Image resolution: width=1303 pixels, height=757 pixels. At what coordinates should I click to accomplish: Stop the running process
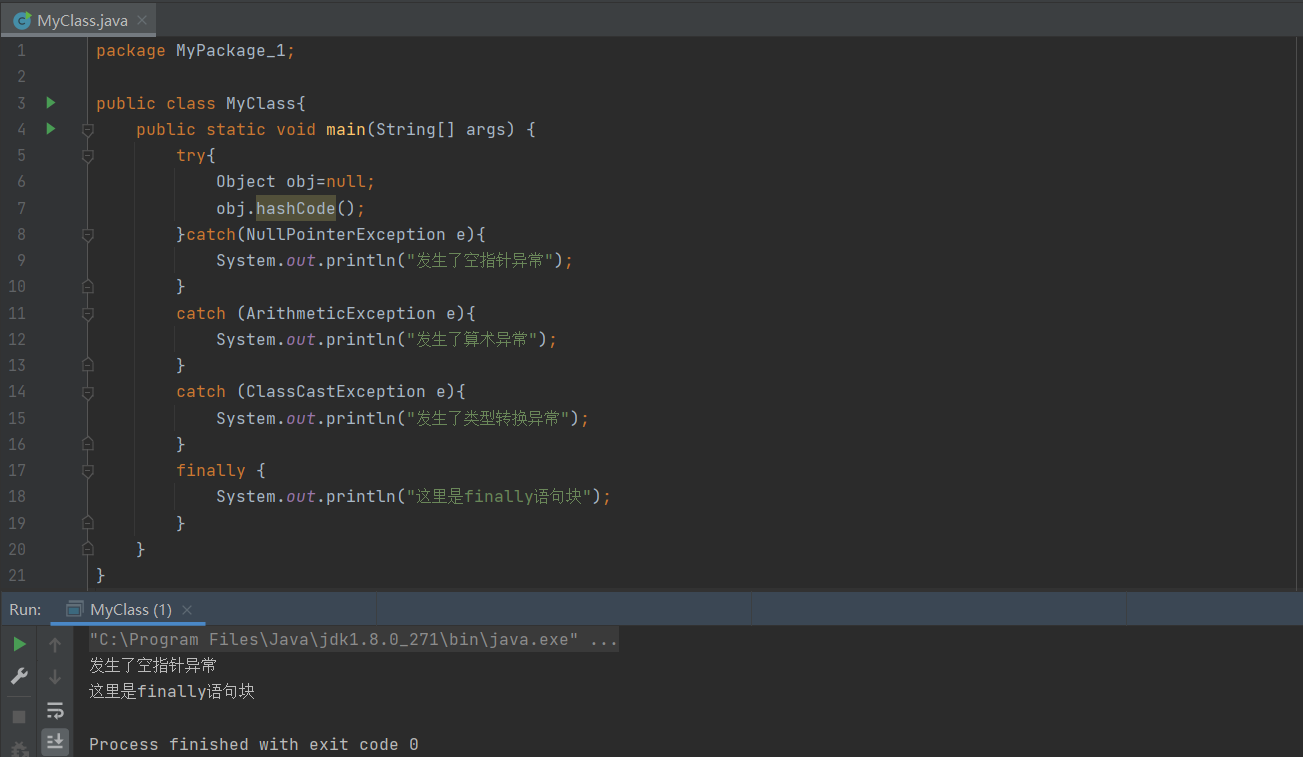coord(19,717)
